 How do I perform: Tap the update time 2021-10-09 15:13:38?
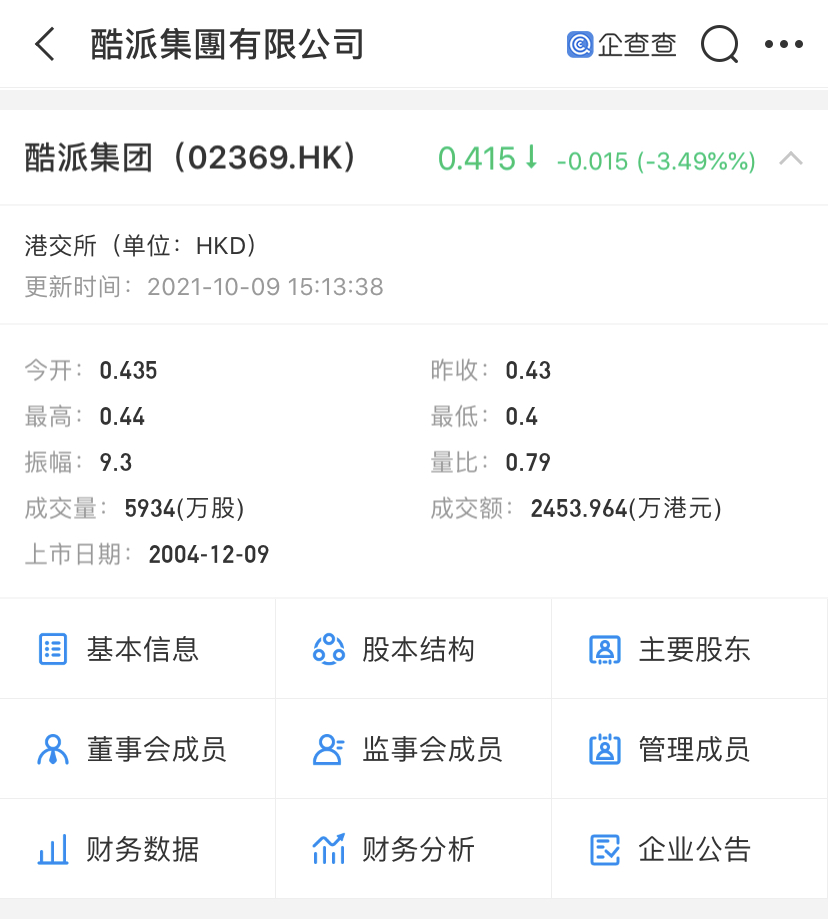tap(265, 287)
